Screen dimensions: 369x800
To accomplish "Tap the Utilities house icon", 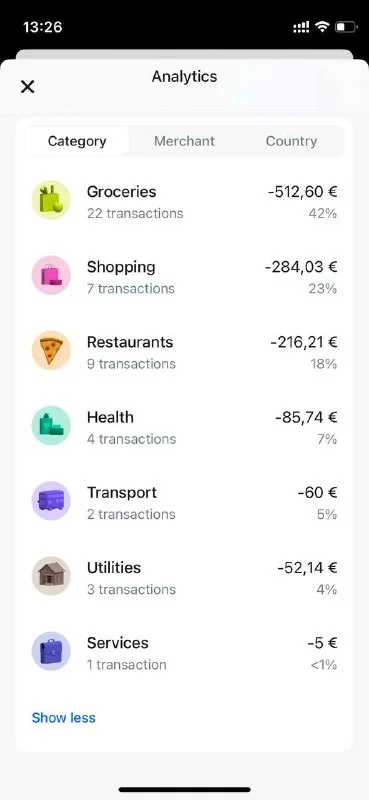I will [51, 576].
